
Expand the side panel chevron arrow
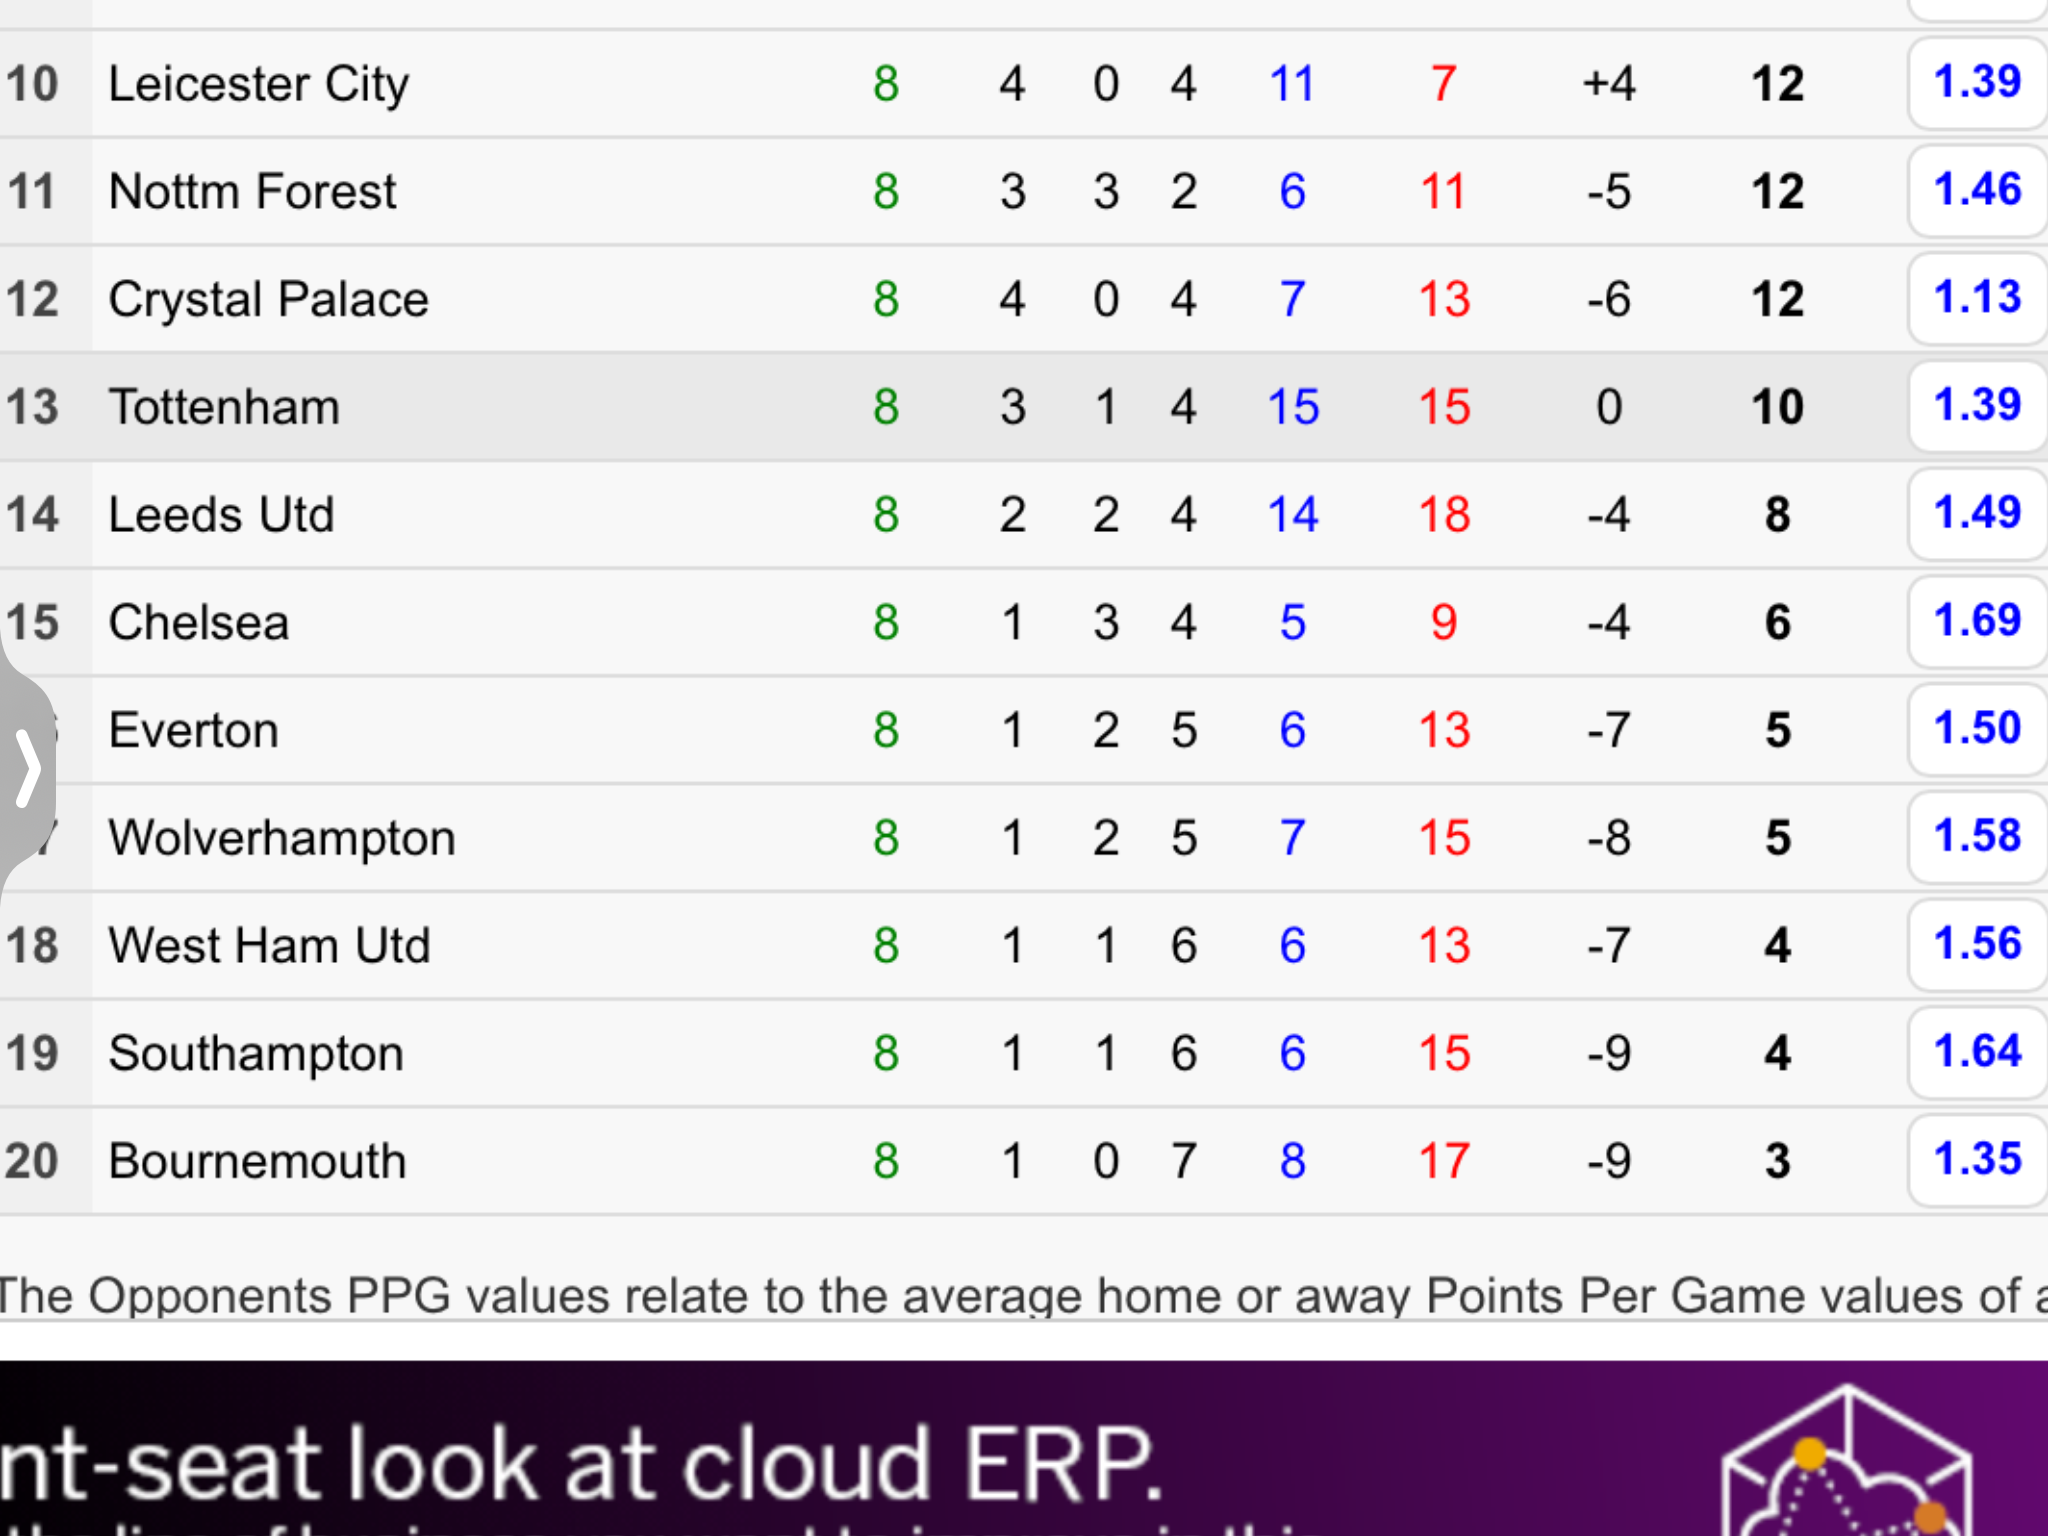coord(27,768)
